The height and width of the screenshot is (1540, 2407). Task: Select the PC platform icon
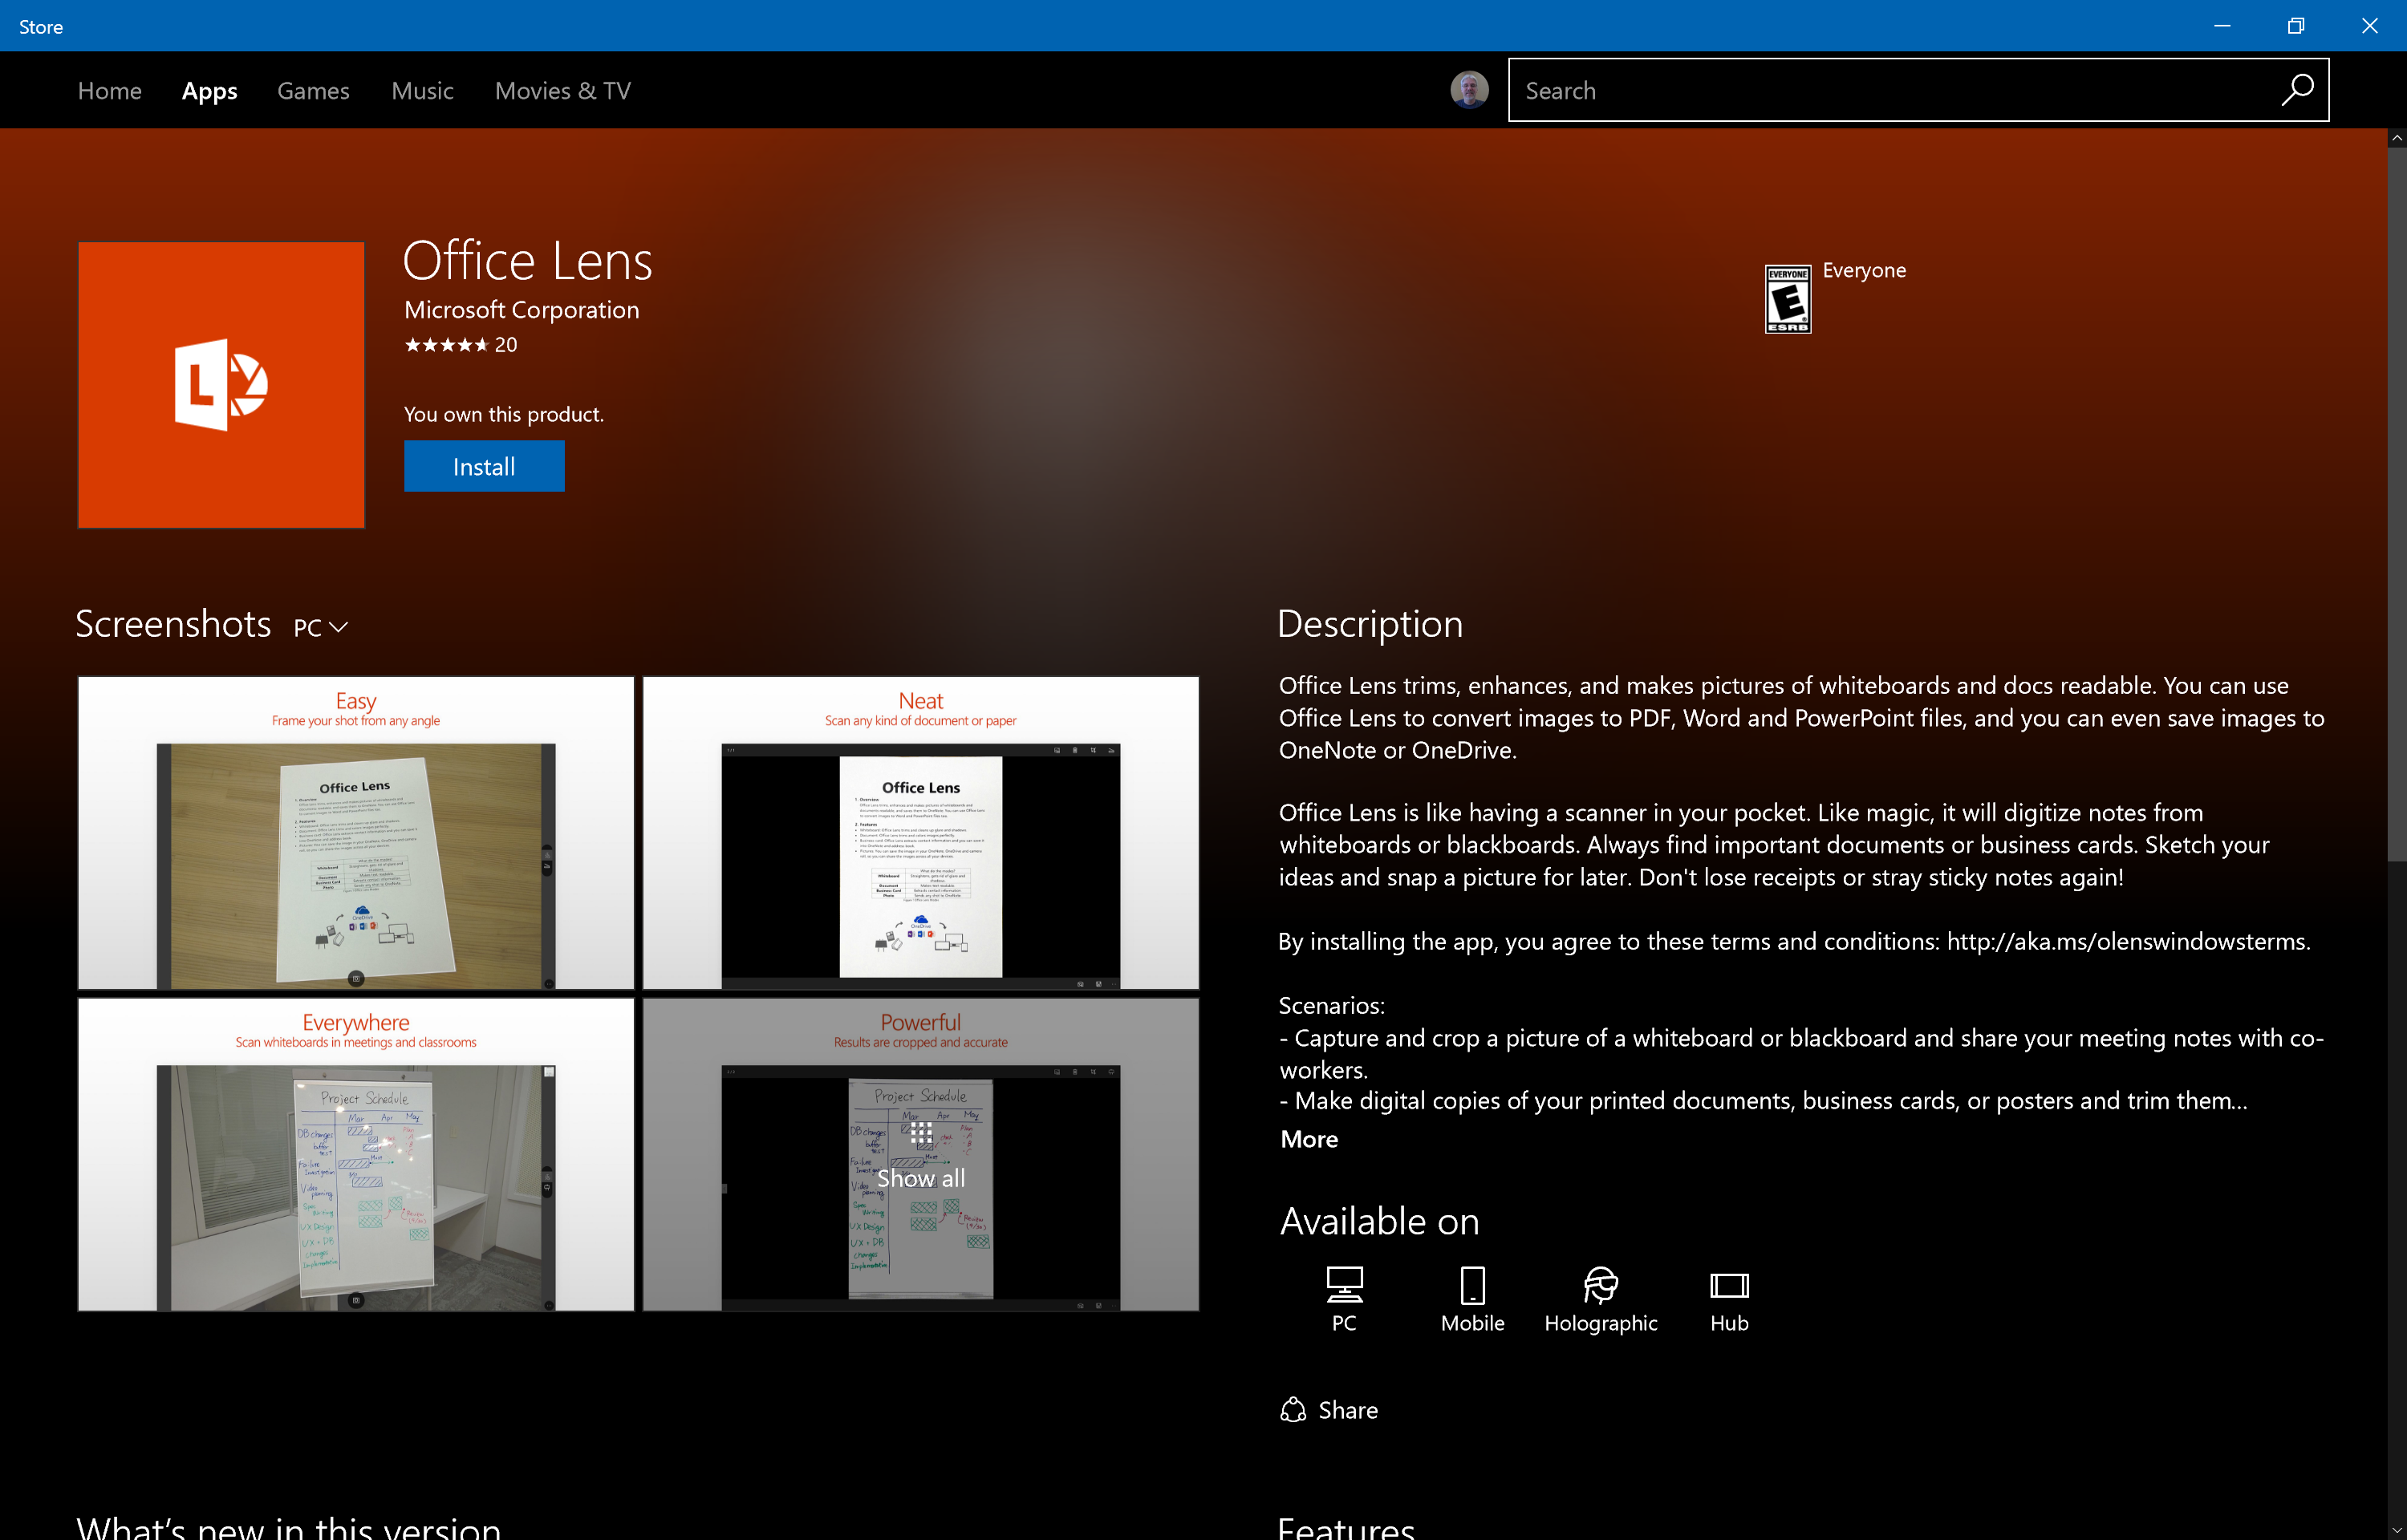[x=1344, y=1285]
